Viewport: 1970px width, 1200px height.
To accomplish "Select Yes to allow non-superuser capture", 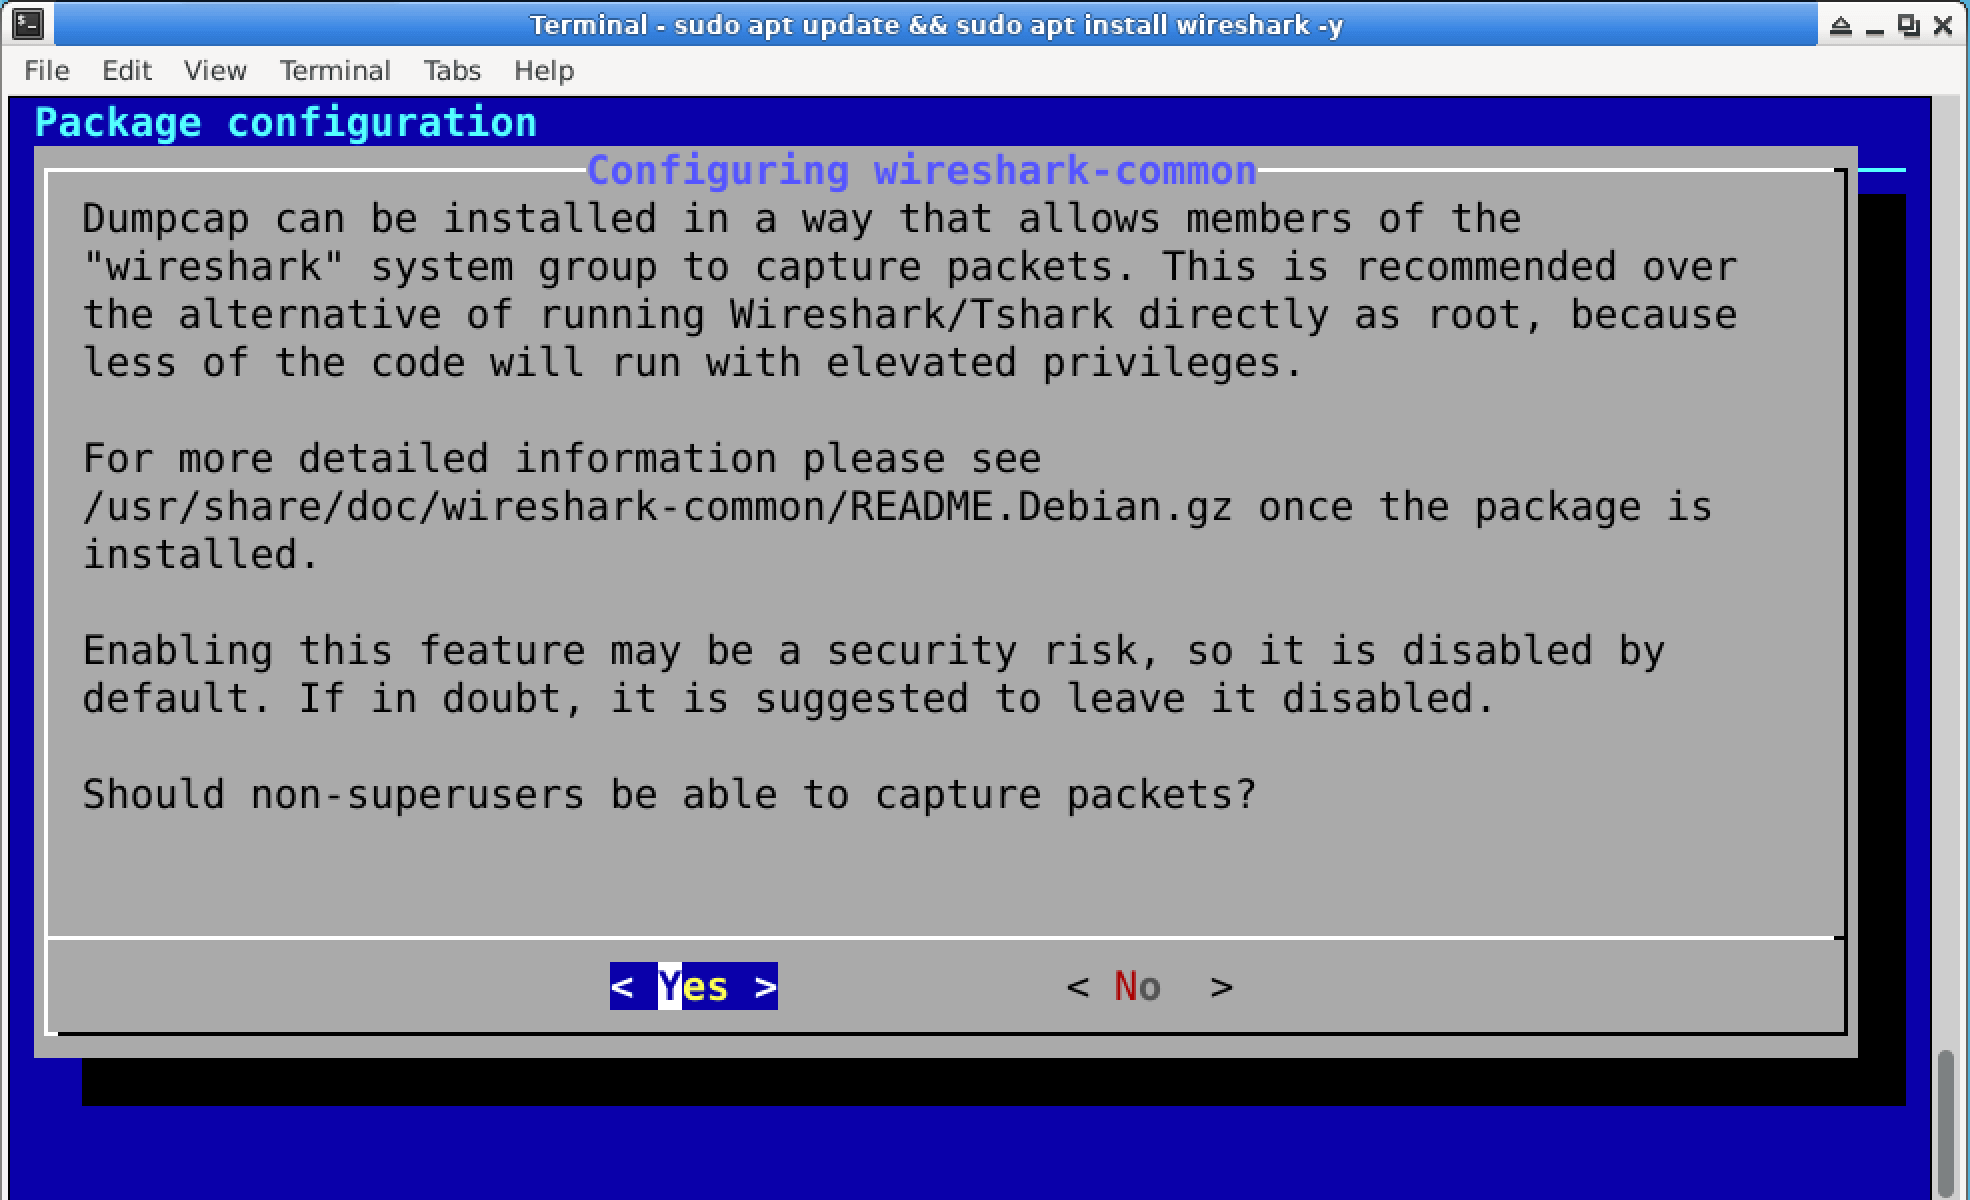I will coord(693,987).
